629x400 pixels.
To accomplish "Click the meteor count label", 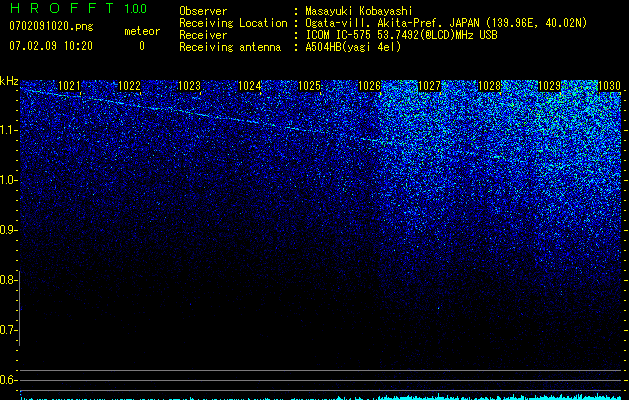I will [142, 31].
